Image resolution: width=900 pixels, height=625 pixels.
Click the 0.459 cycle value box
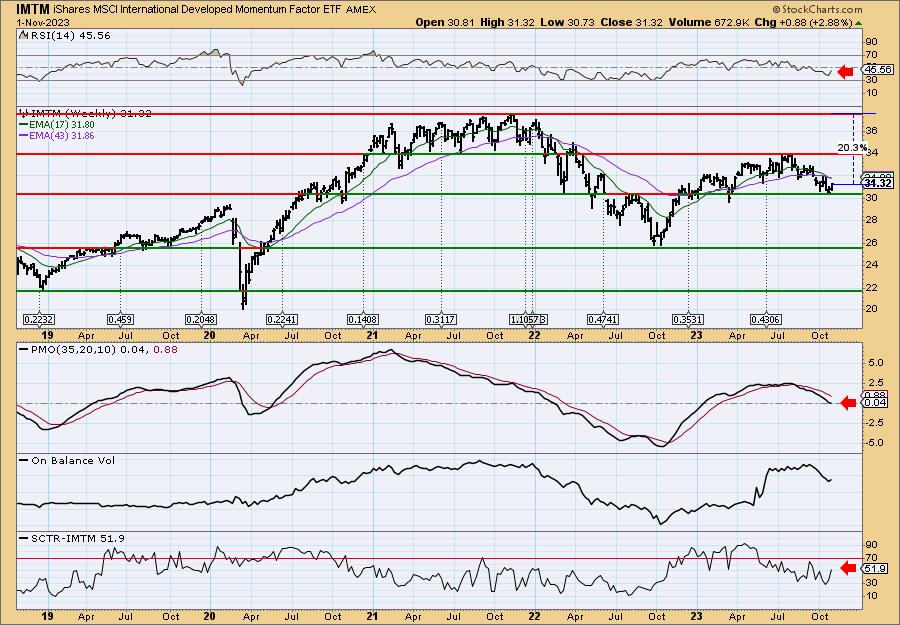(121, 319)
